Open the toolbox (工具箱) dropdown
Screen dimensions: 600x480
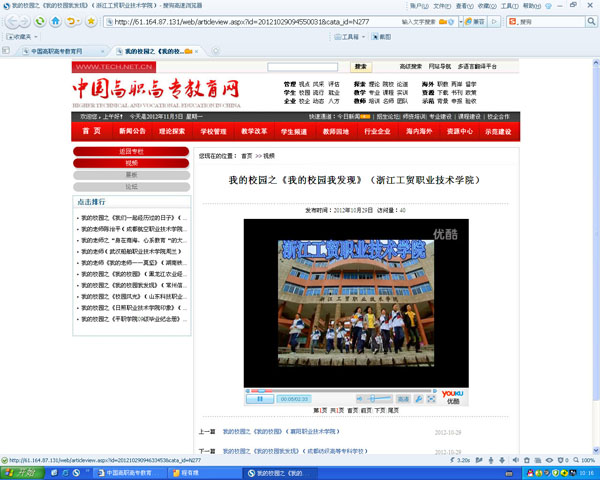click(x=349, y=37)
